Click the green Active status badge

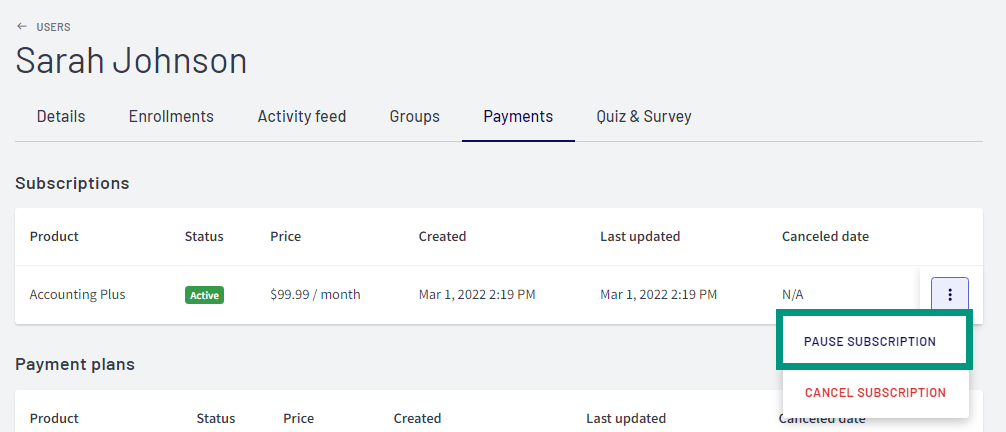[204, 295]
